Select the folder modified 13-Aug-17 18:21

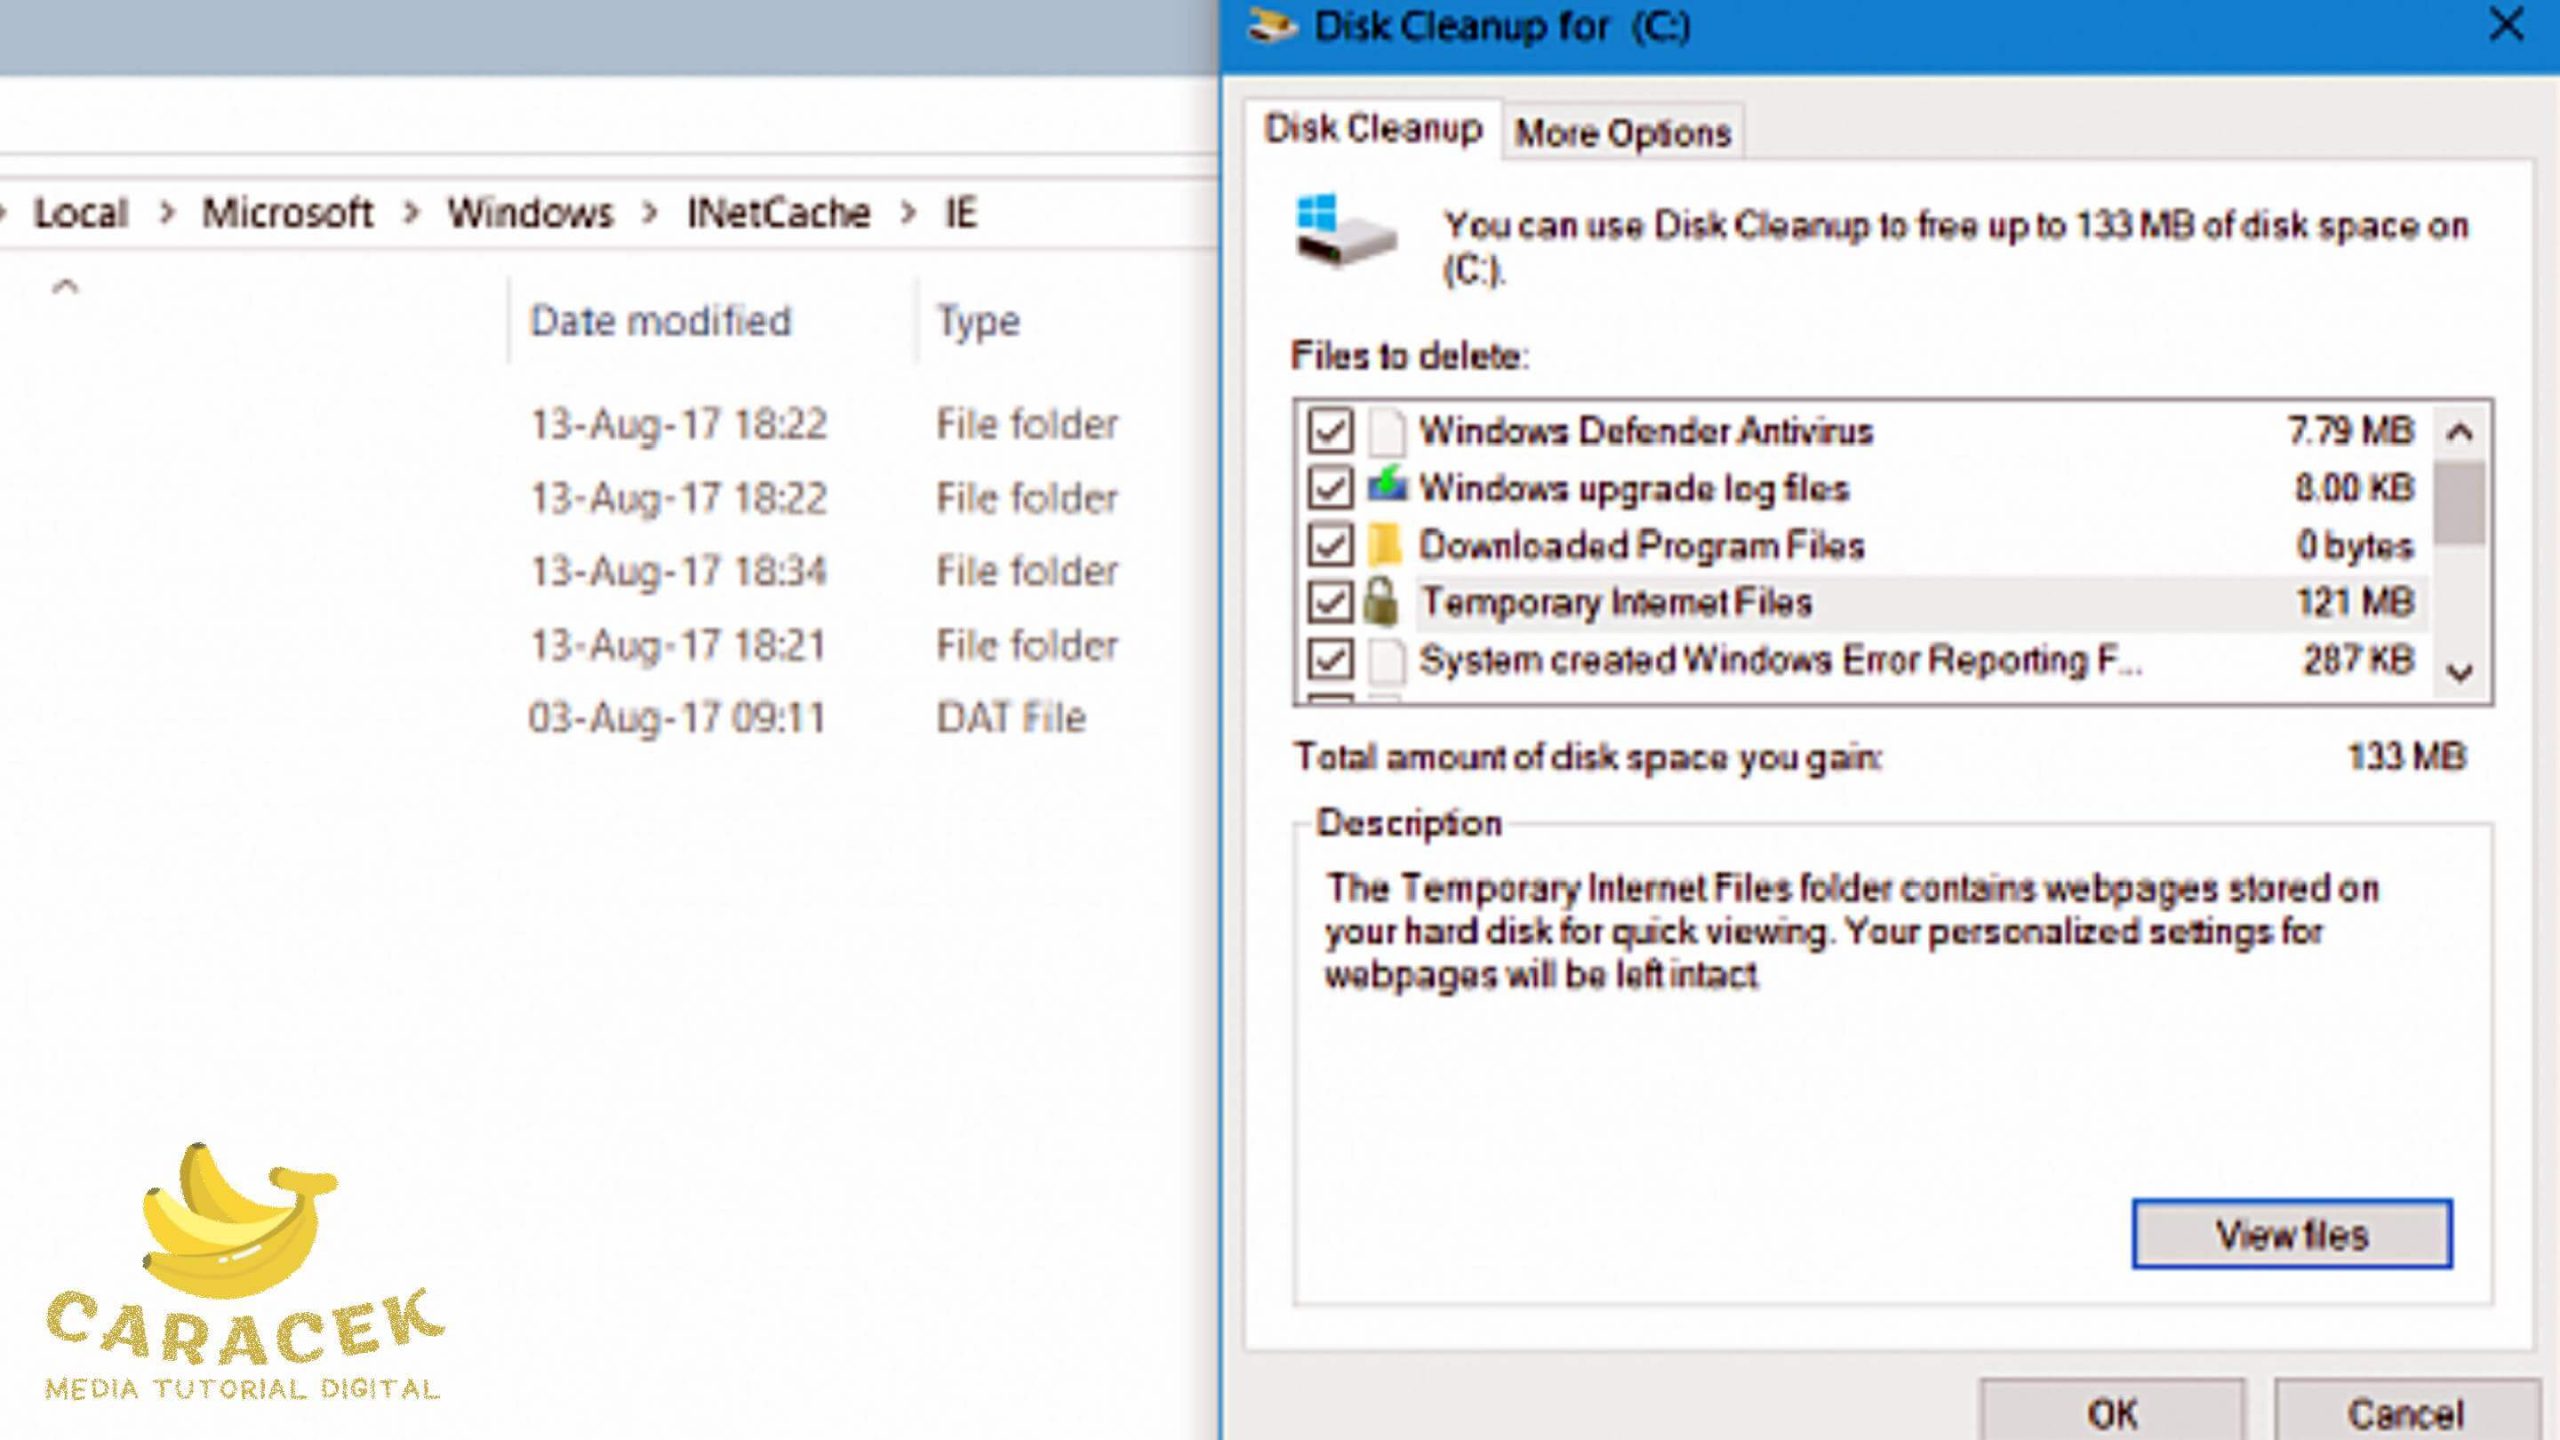point(678,645)
